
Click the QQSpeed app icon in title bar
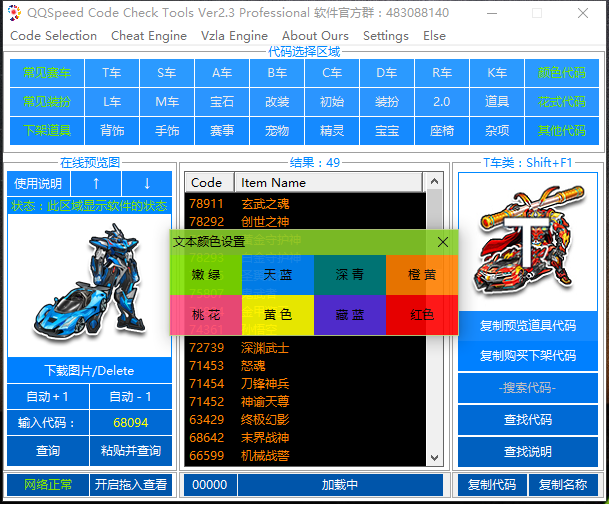point(14,13)
